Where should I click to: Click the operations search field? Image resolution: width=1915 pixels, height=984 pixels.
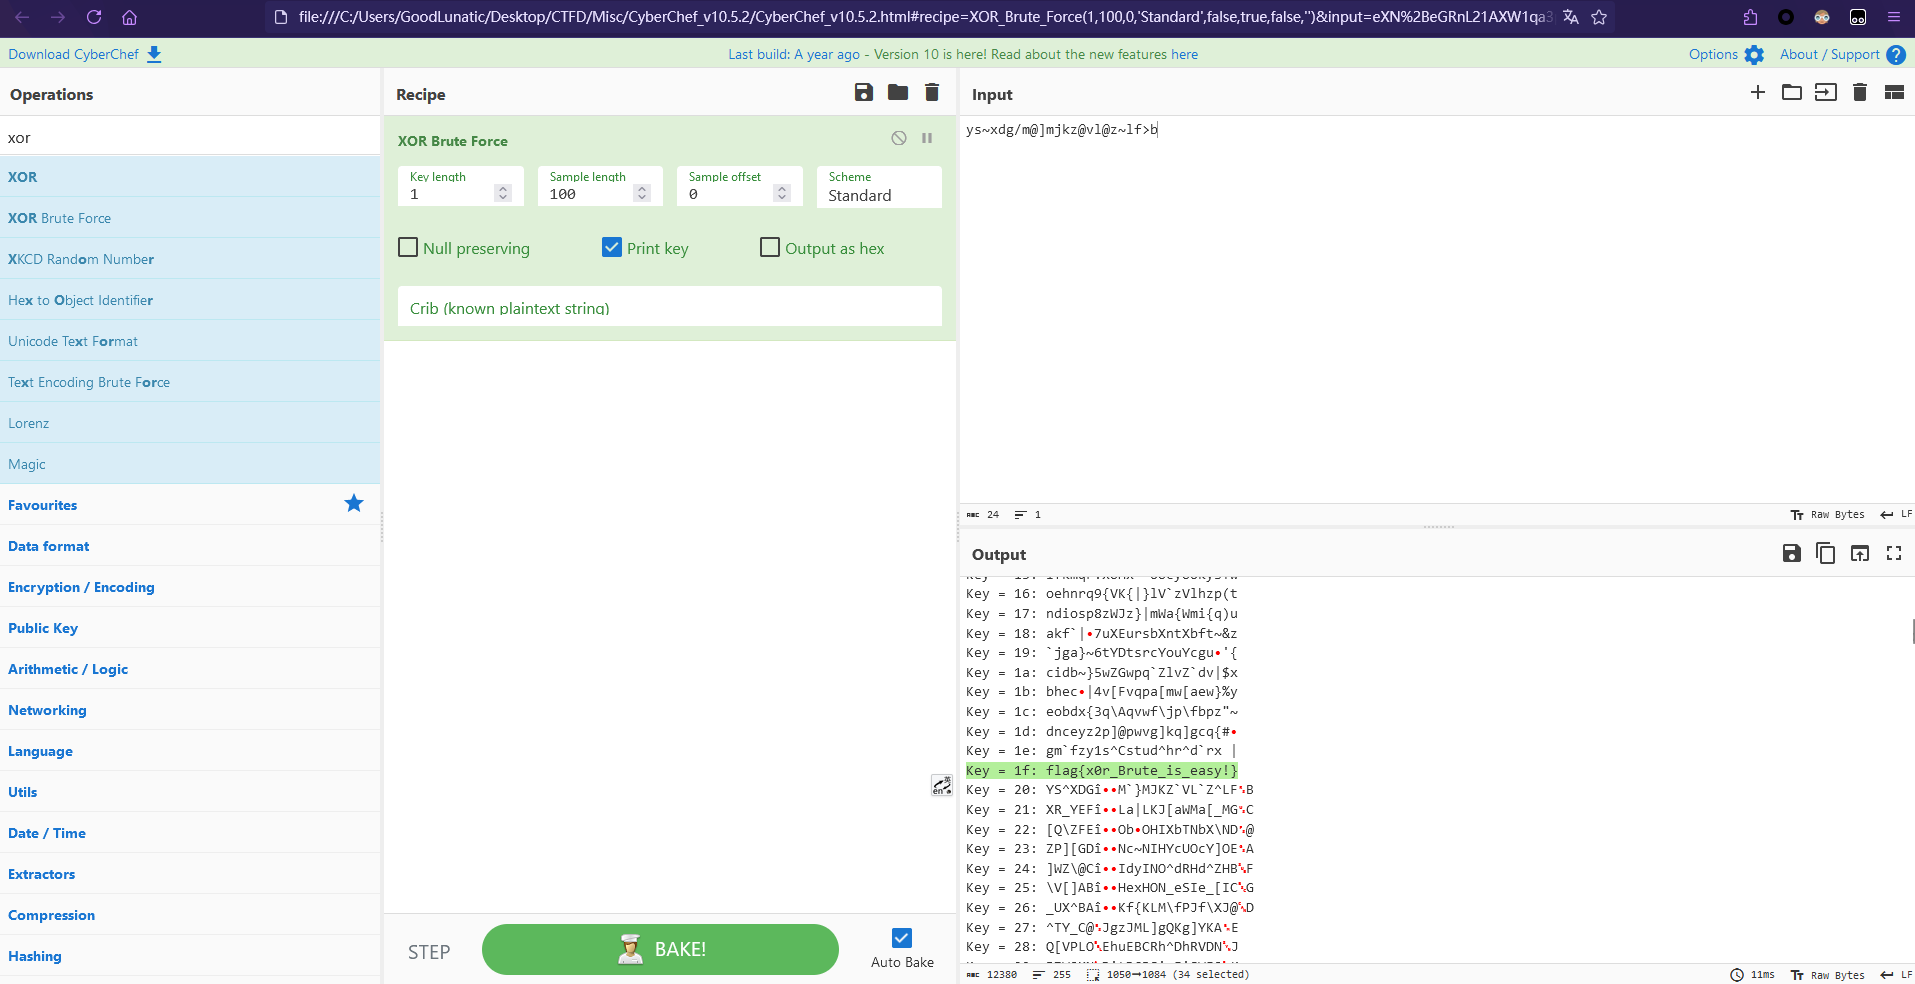pyautogui.click(x=190, y=137)
